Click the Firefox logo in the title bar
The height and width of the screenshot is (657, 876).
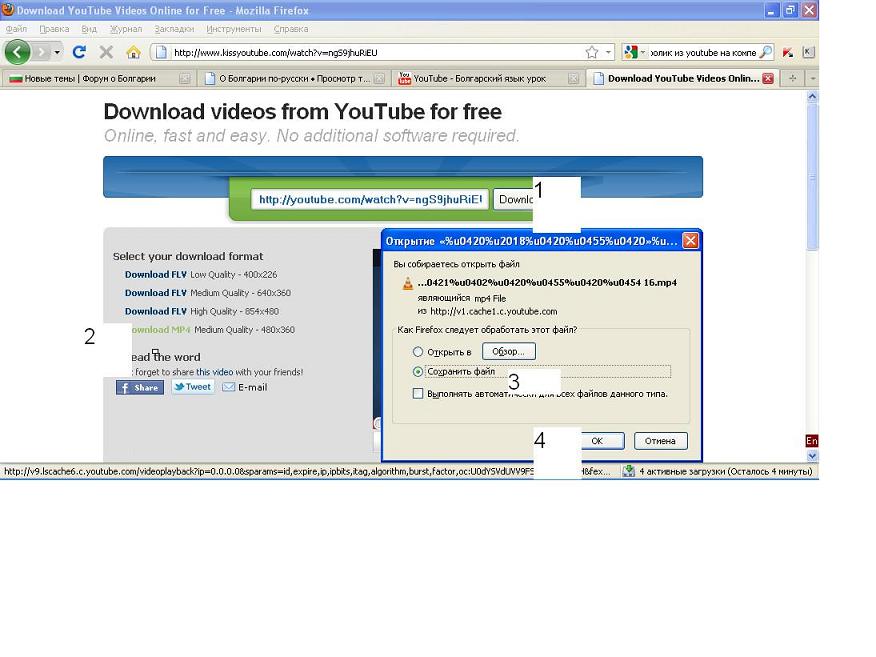click(7, 9)
